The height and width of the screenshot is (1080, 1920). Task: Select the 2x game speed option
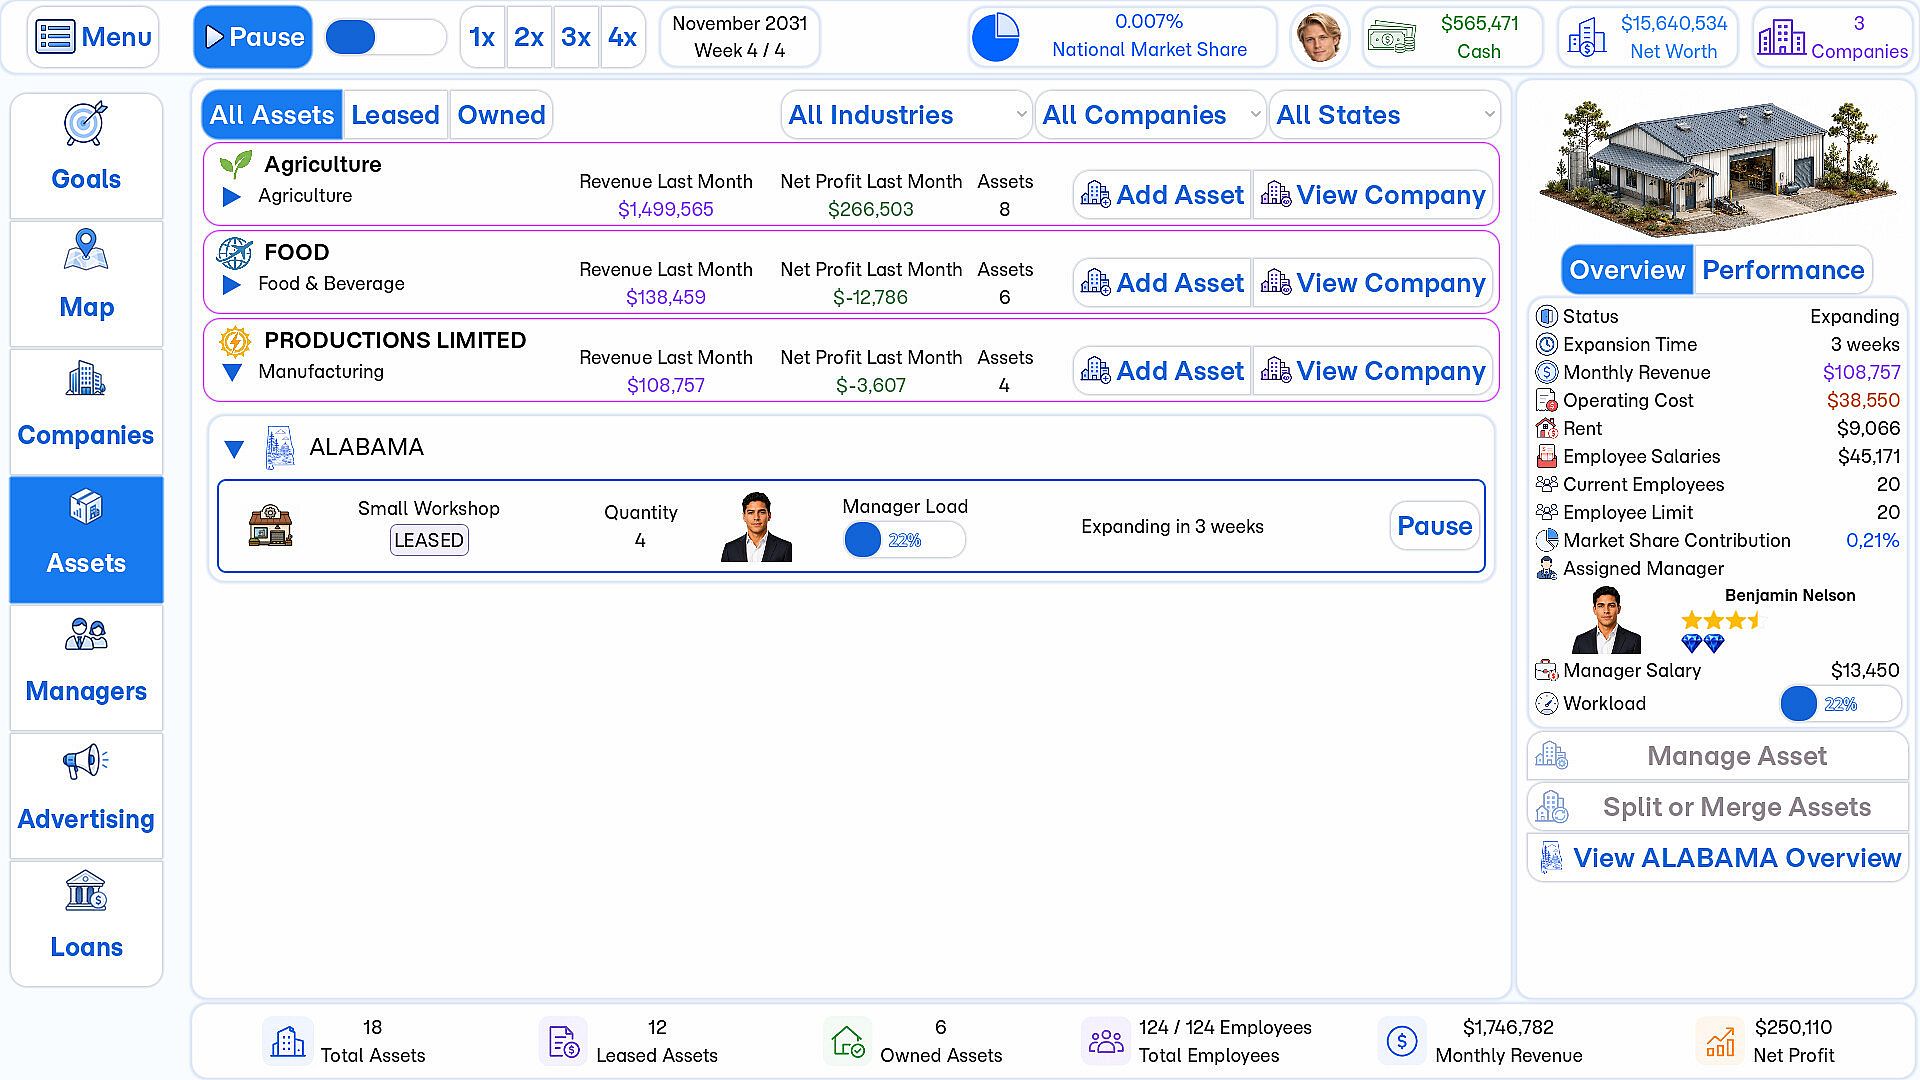528,37
